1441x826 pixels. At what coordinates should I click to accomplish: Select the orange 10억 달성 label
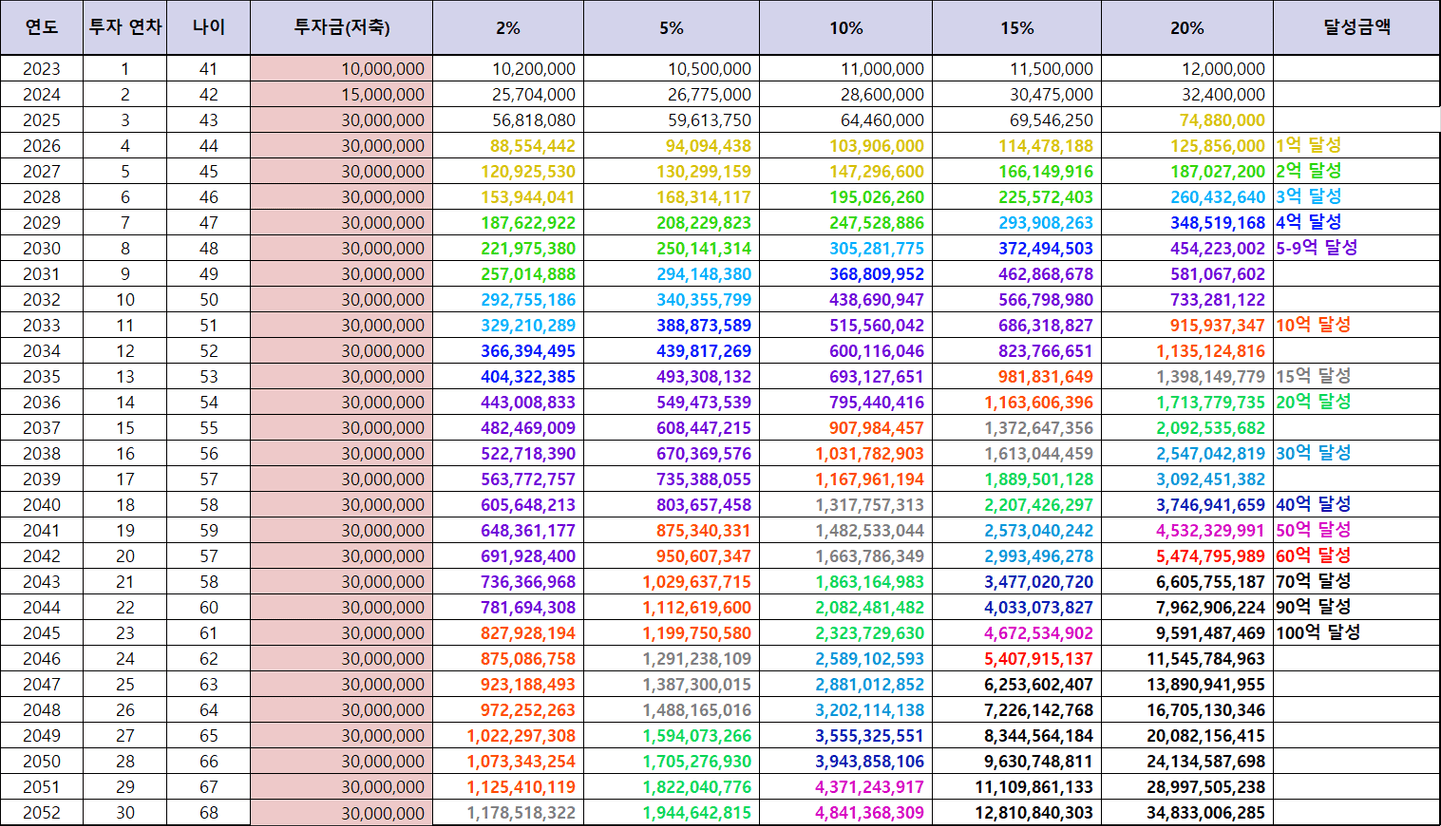tap(1313, 324)
